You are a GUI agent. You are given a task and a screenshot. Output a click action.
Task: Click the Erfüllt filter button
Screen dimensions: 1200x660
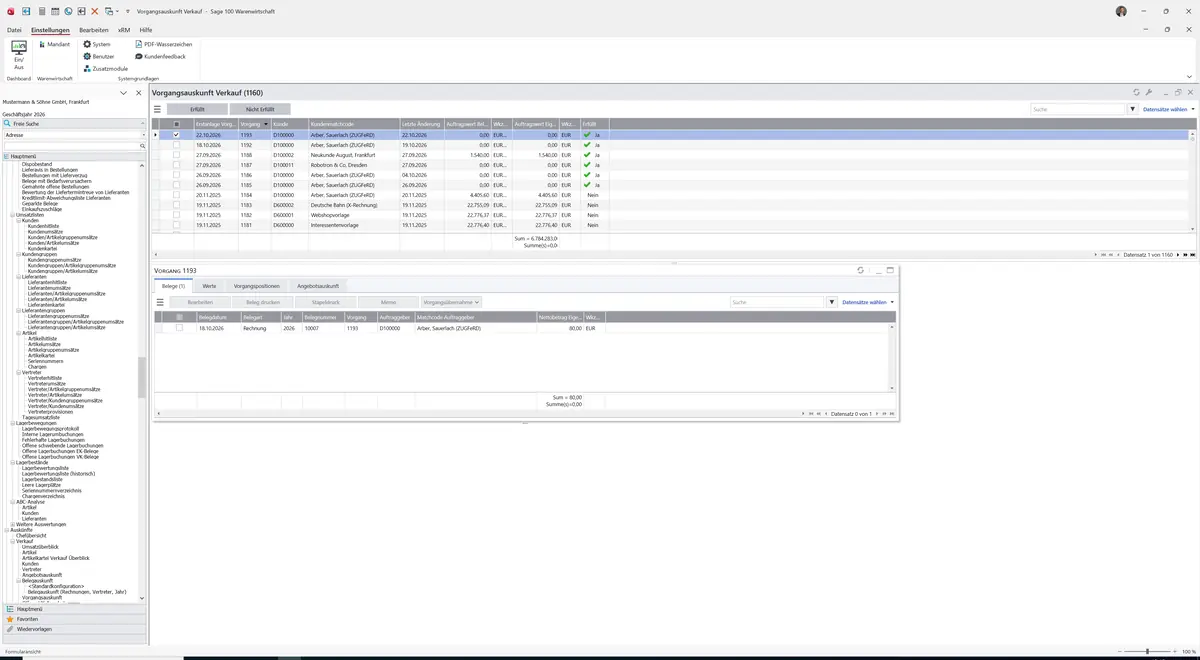197,109
